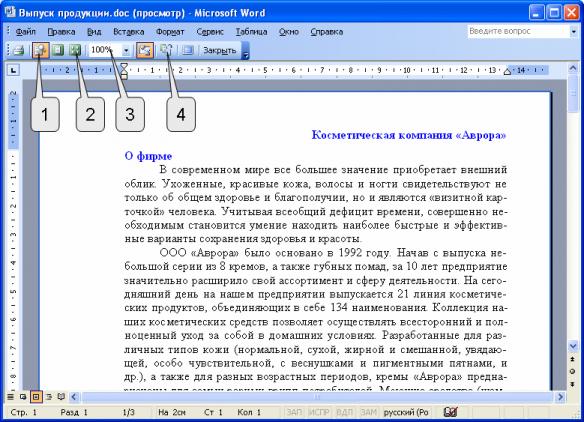The height and width of the screenshot is (422, 584).
Task: Select the Print Layout view icon
Action: [x=36, y=397]
